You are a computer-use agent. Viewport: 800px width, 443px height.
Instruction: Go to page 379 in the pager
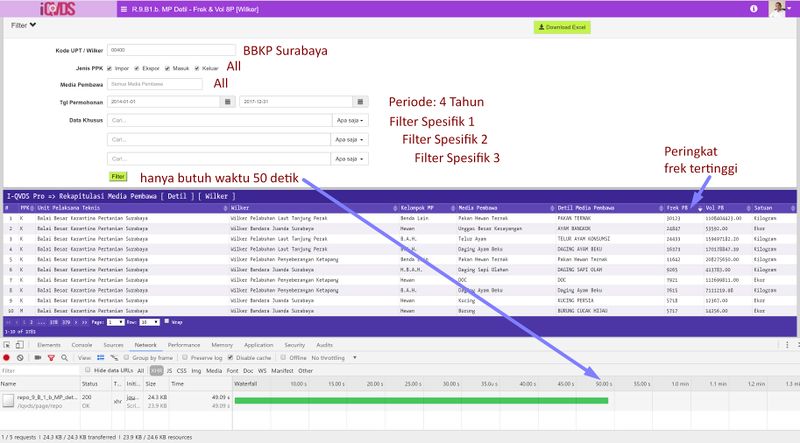[66, 323]
